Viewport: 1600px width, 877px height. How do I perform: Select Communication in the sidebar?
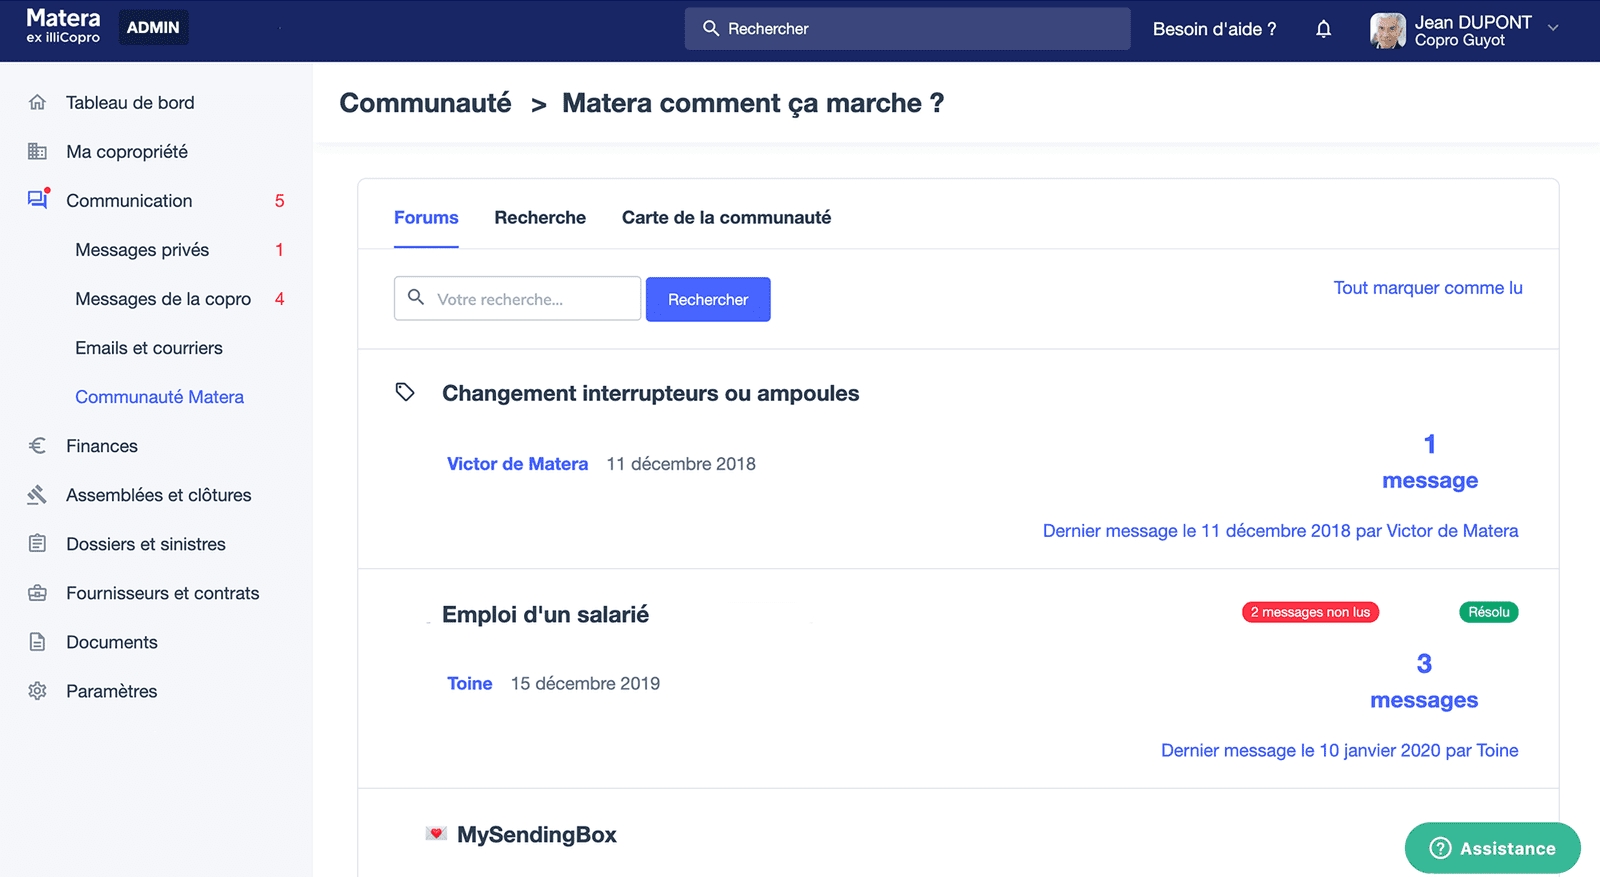point(129,200)
